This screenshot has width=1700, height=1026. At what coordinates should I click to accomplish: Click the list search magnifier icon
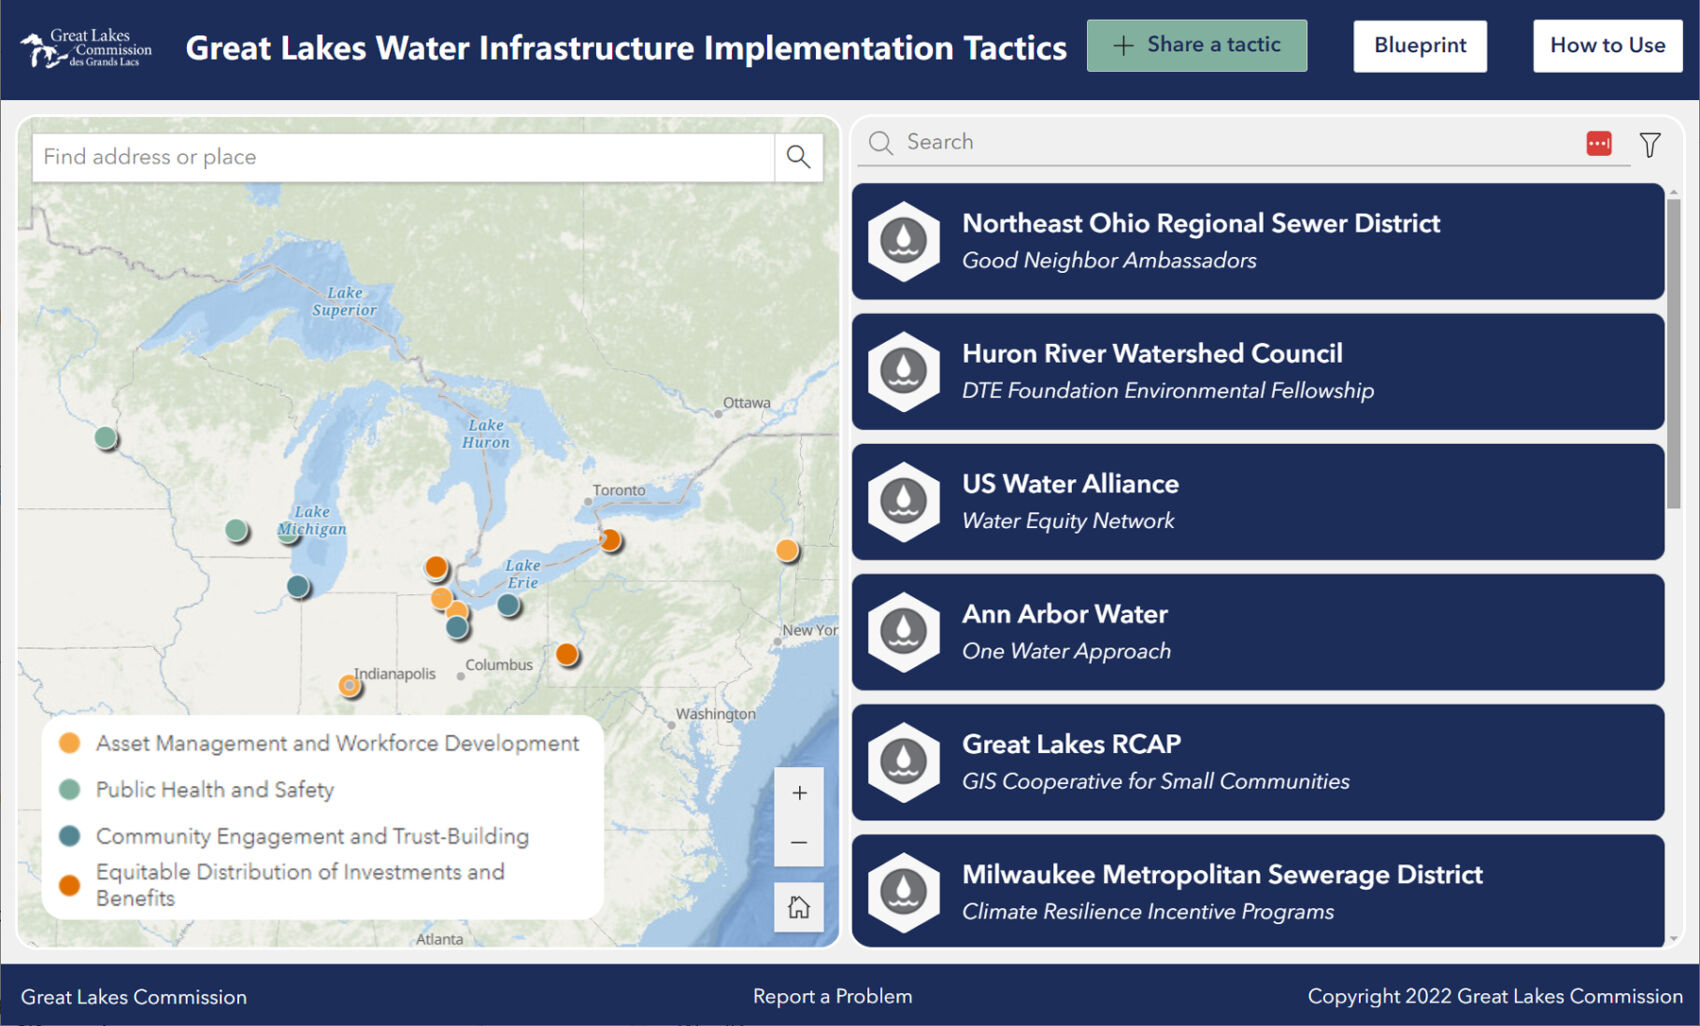[x=881, y=143]
